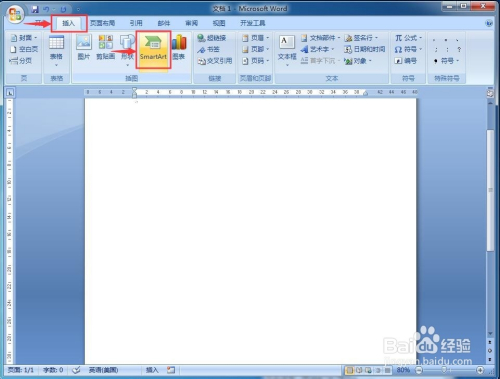Click the macro recording icon in status bar
Image resolution: width=500 pixels, height=379 pixels.
click(x=171, y=370)
